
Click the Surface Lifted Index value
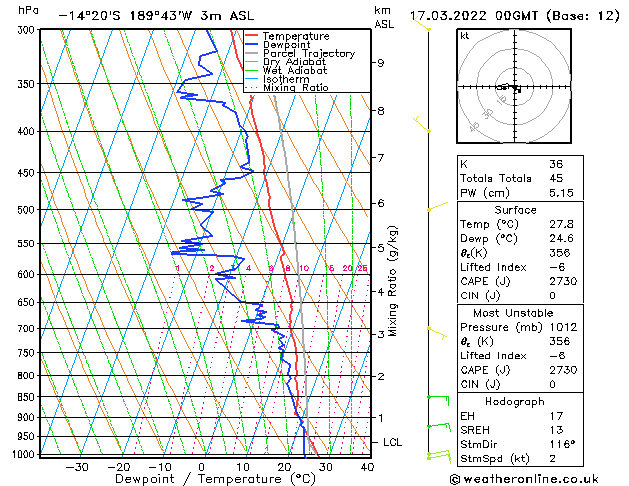(556, 267)
